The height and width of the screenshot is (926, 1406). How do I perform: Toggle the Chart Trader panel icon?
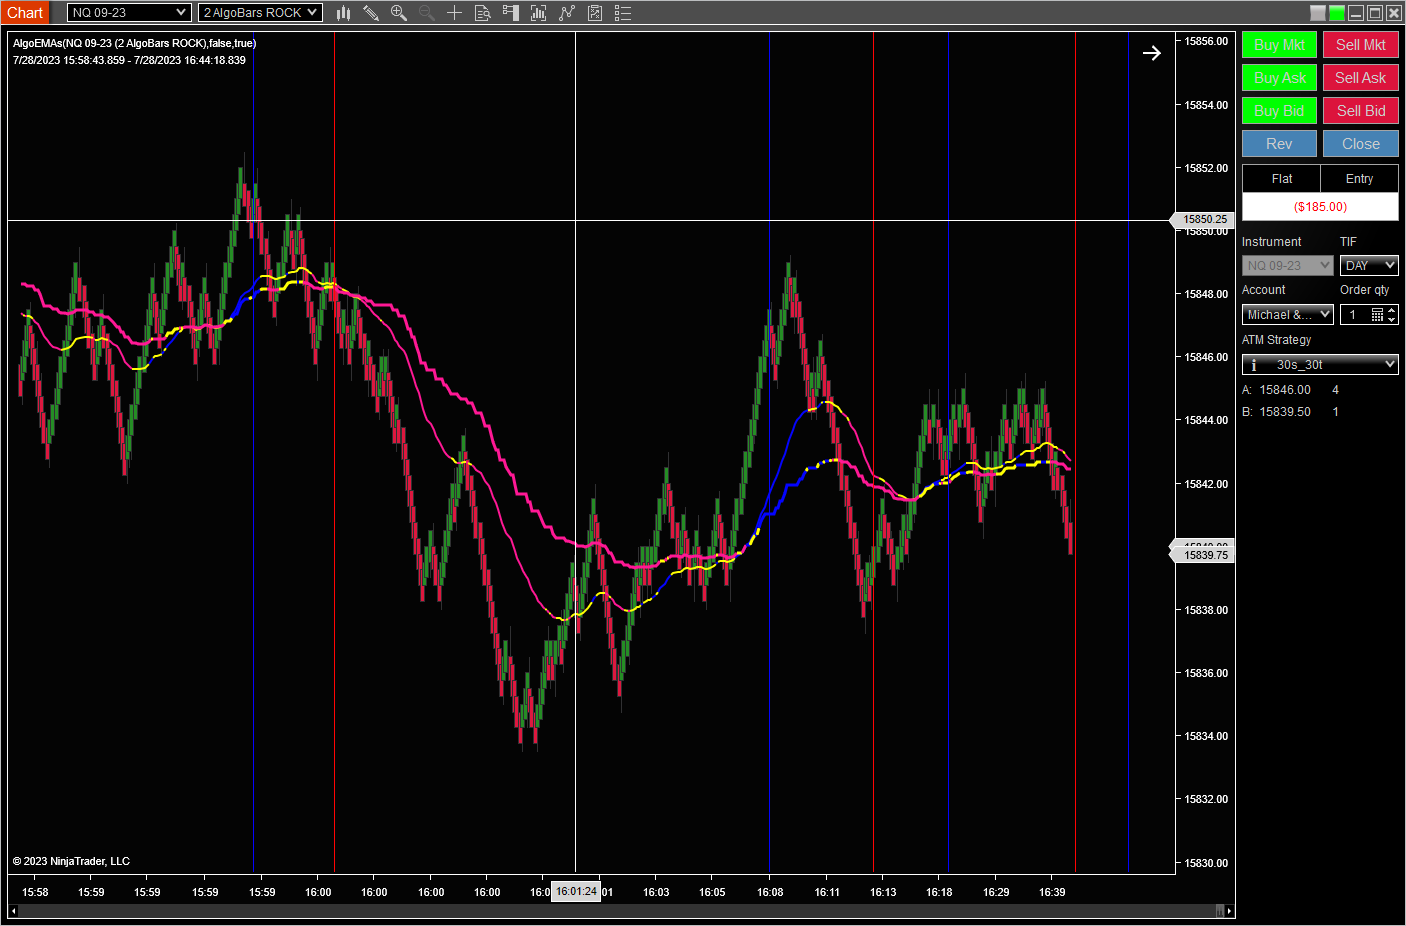tap(510, 13)
